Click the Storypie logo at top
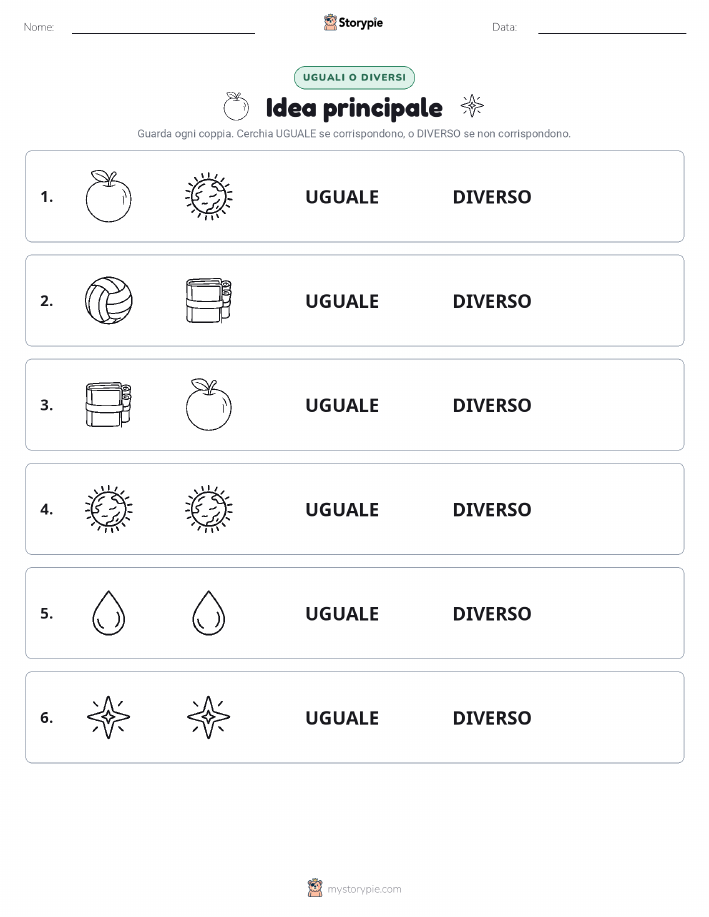The height and width of the screenshot is (917, 709). [x=353, y=23]
